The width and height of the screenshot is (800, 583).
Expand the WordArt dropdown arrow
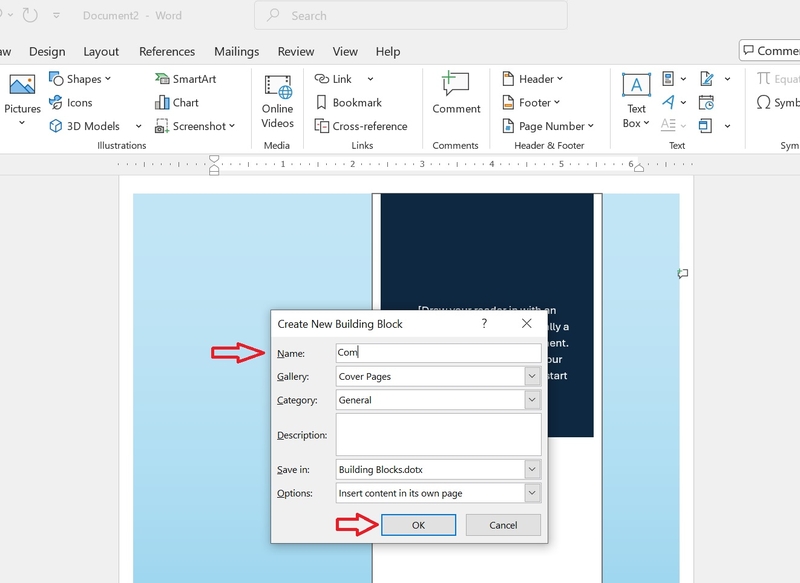click(x=683, y=103)
